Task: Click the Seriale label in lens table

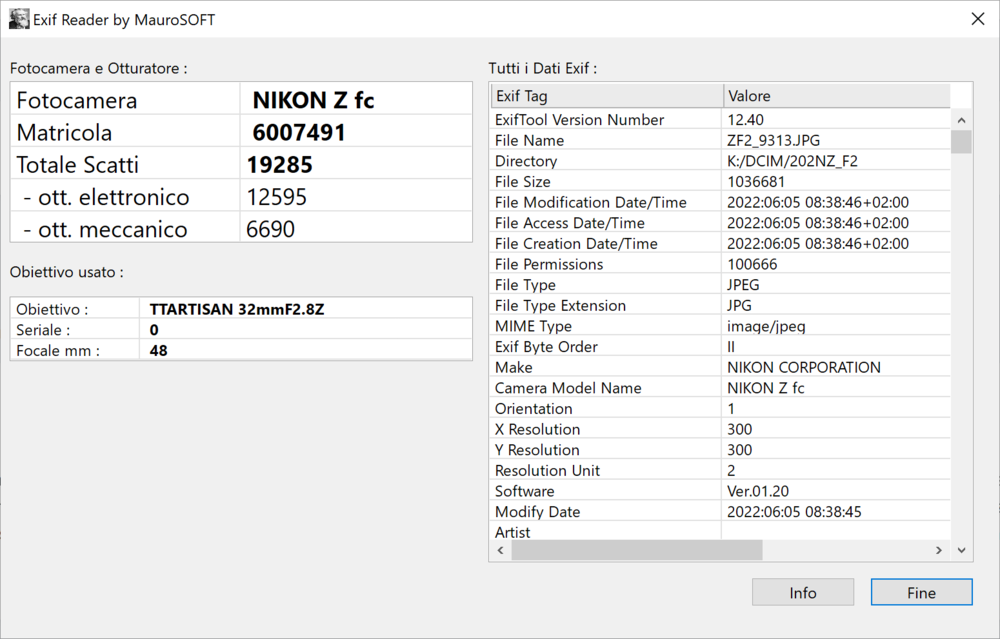Action: click(43, 330)
